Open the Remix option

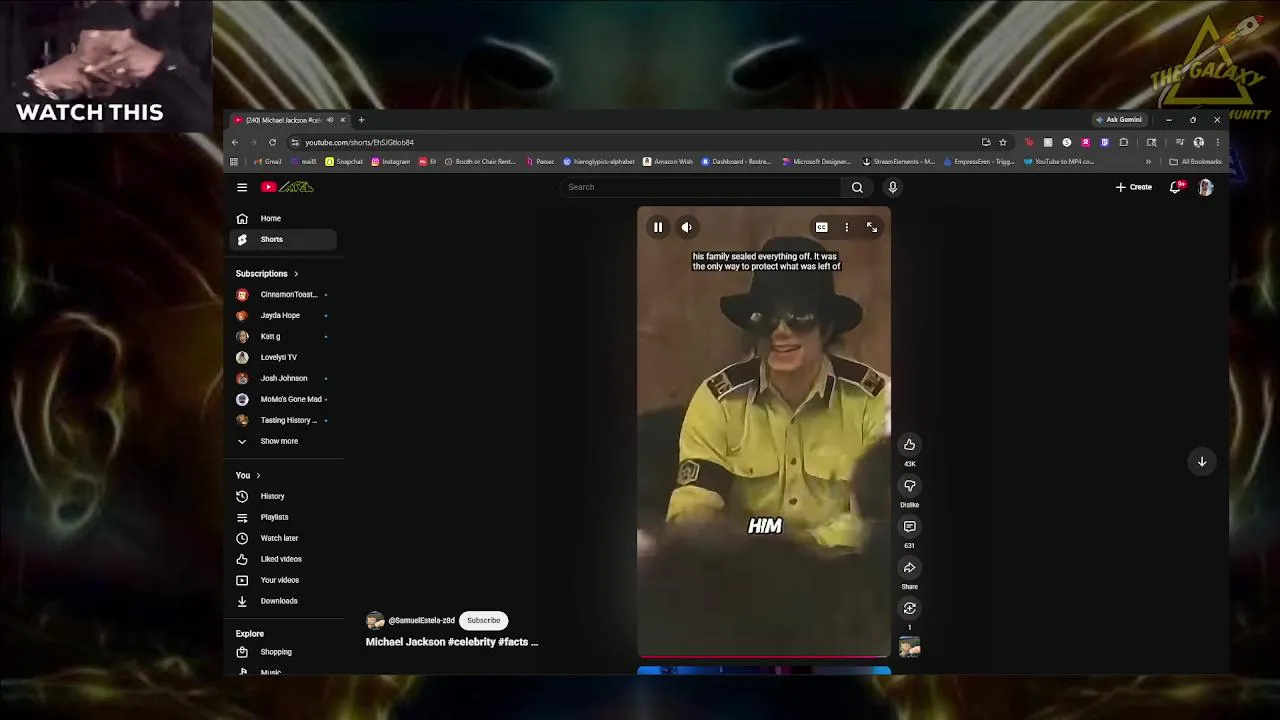pos(909,608)
